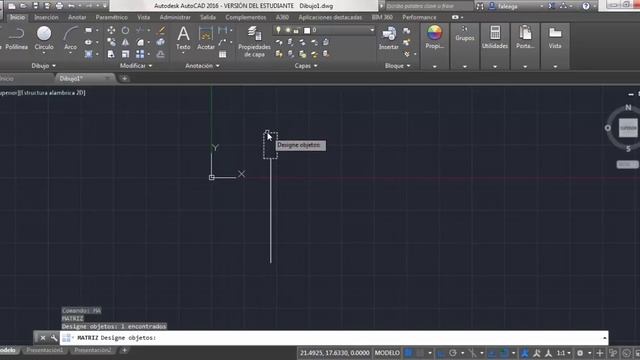Select the Arco tool
The width and height of the screenshot is (640, 360).
click(71, 38)
